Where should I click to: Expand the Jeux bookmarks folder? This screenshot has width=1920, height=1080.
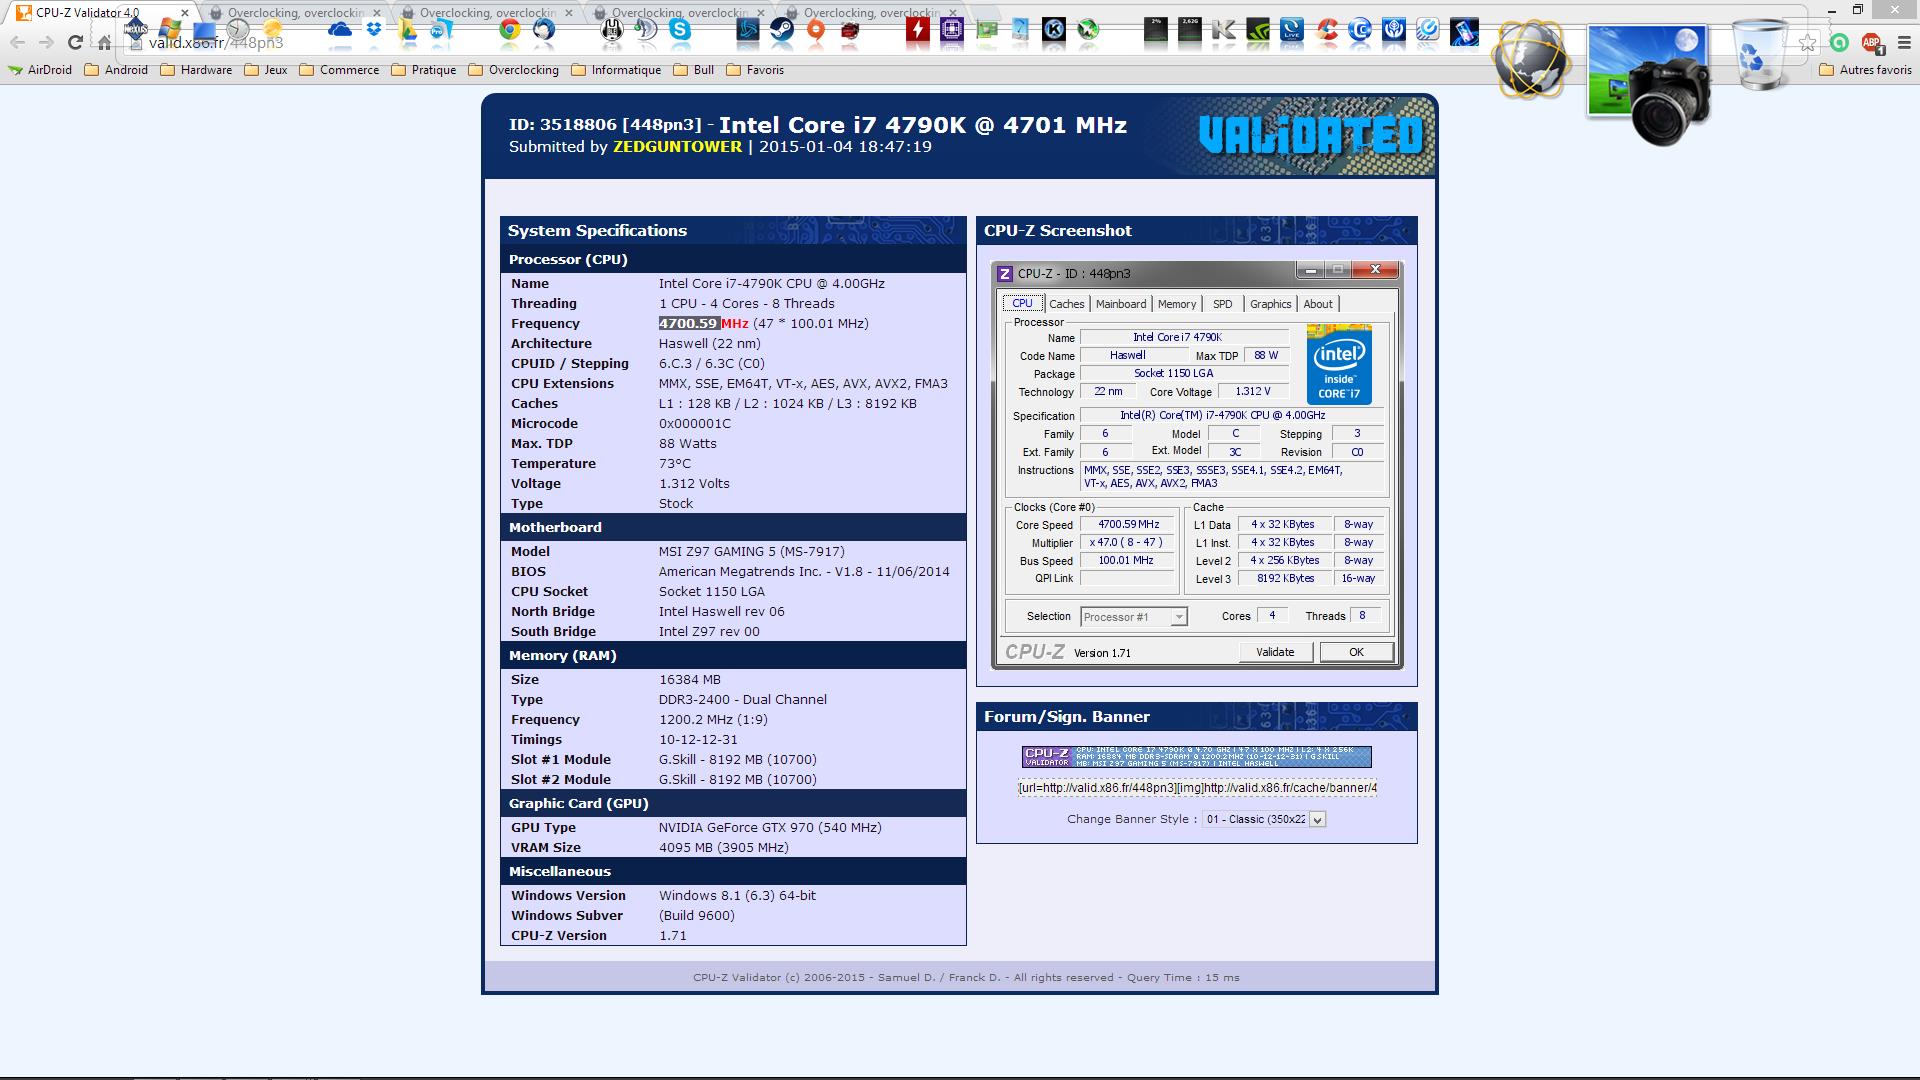(266, 70)
